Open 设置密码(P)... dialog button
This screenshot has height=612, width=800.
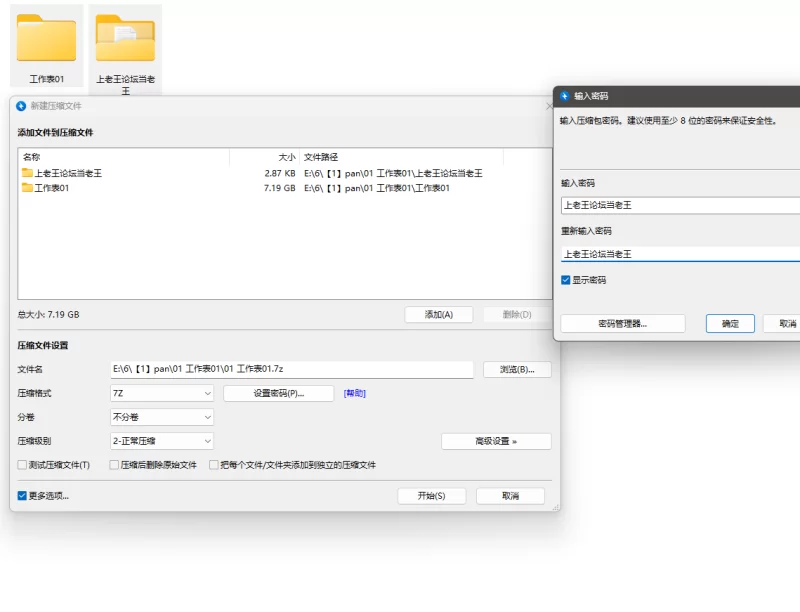click(279, 393)
